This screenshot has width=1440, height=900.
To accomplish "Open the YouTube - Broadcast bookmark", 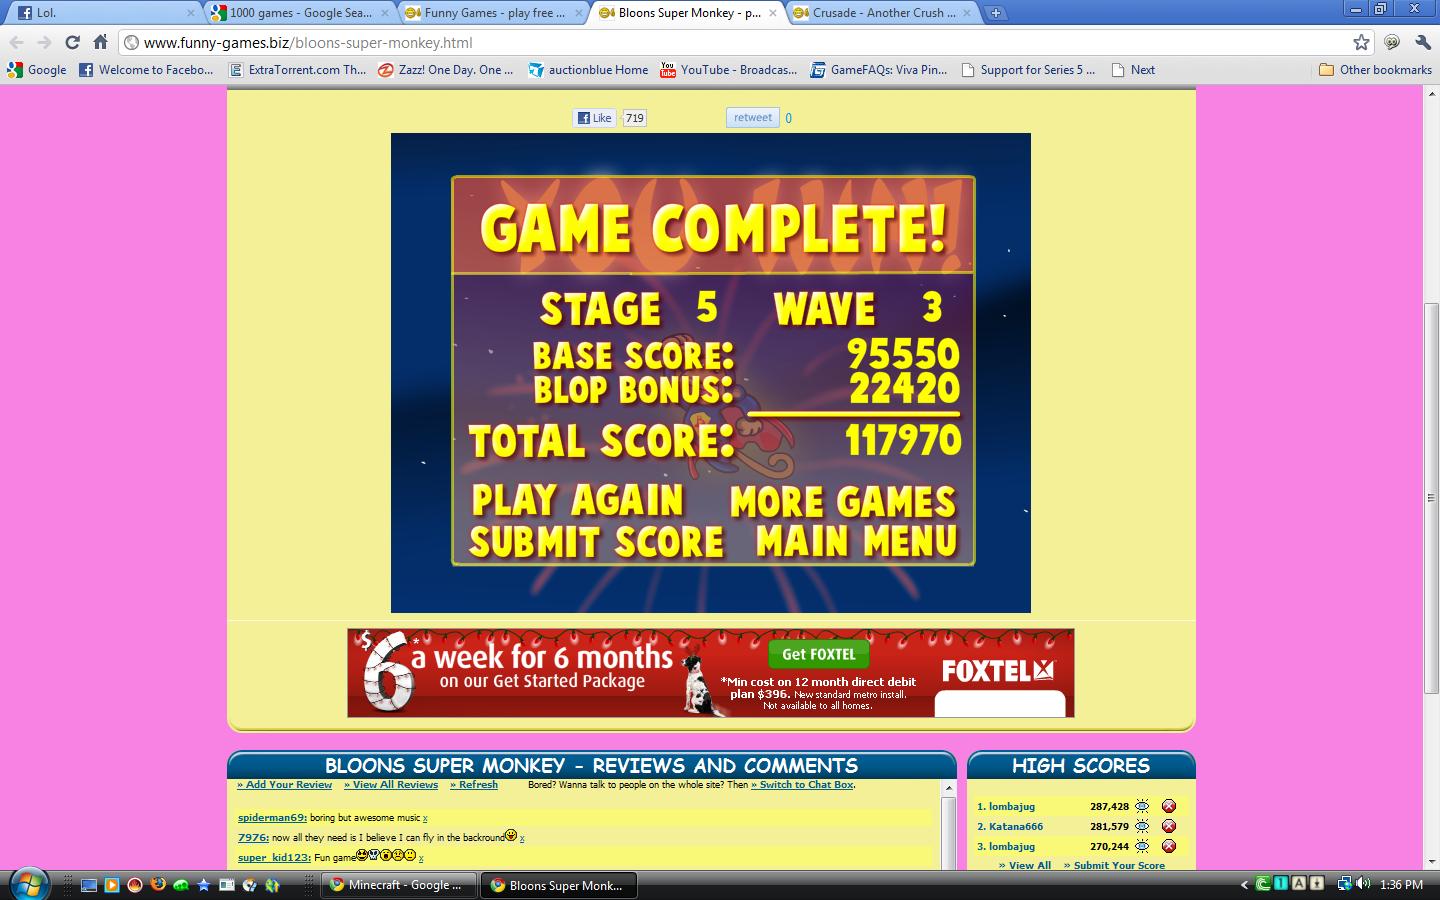I will tap(729, 70).
